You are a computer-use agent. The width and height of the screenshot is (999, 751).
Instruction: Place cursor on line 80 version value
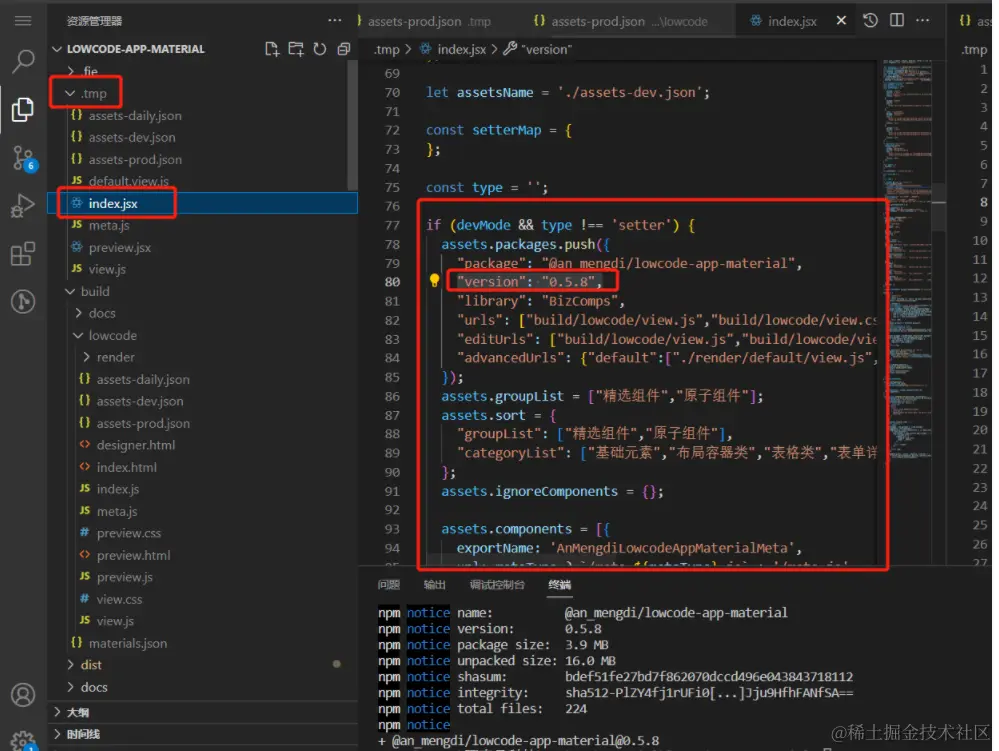tap(569, 282)
